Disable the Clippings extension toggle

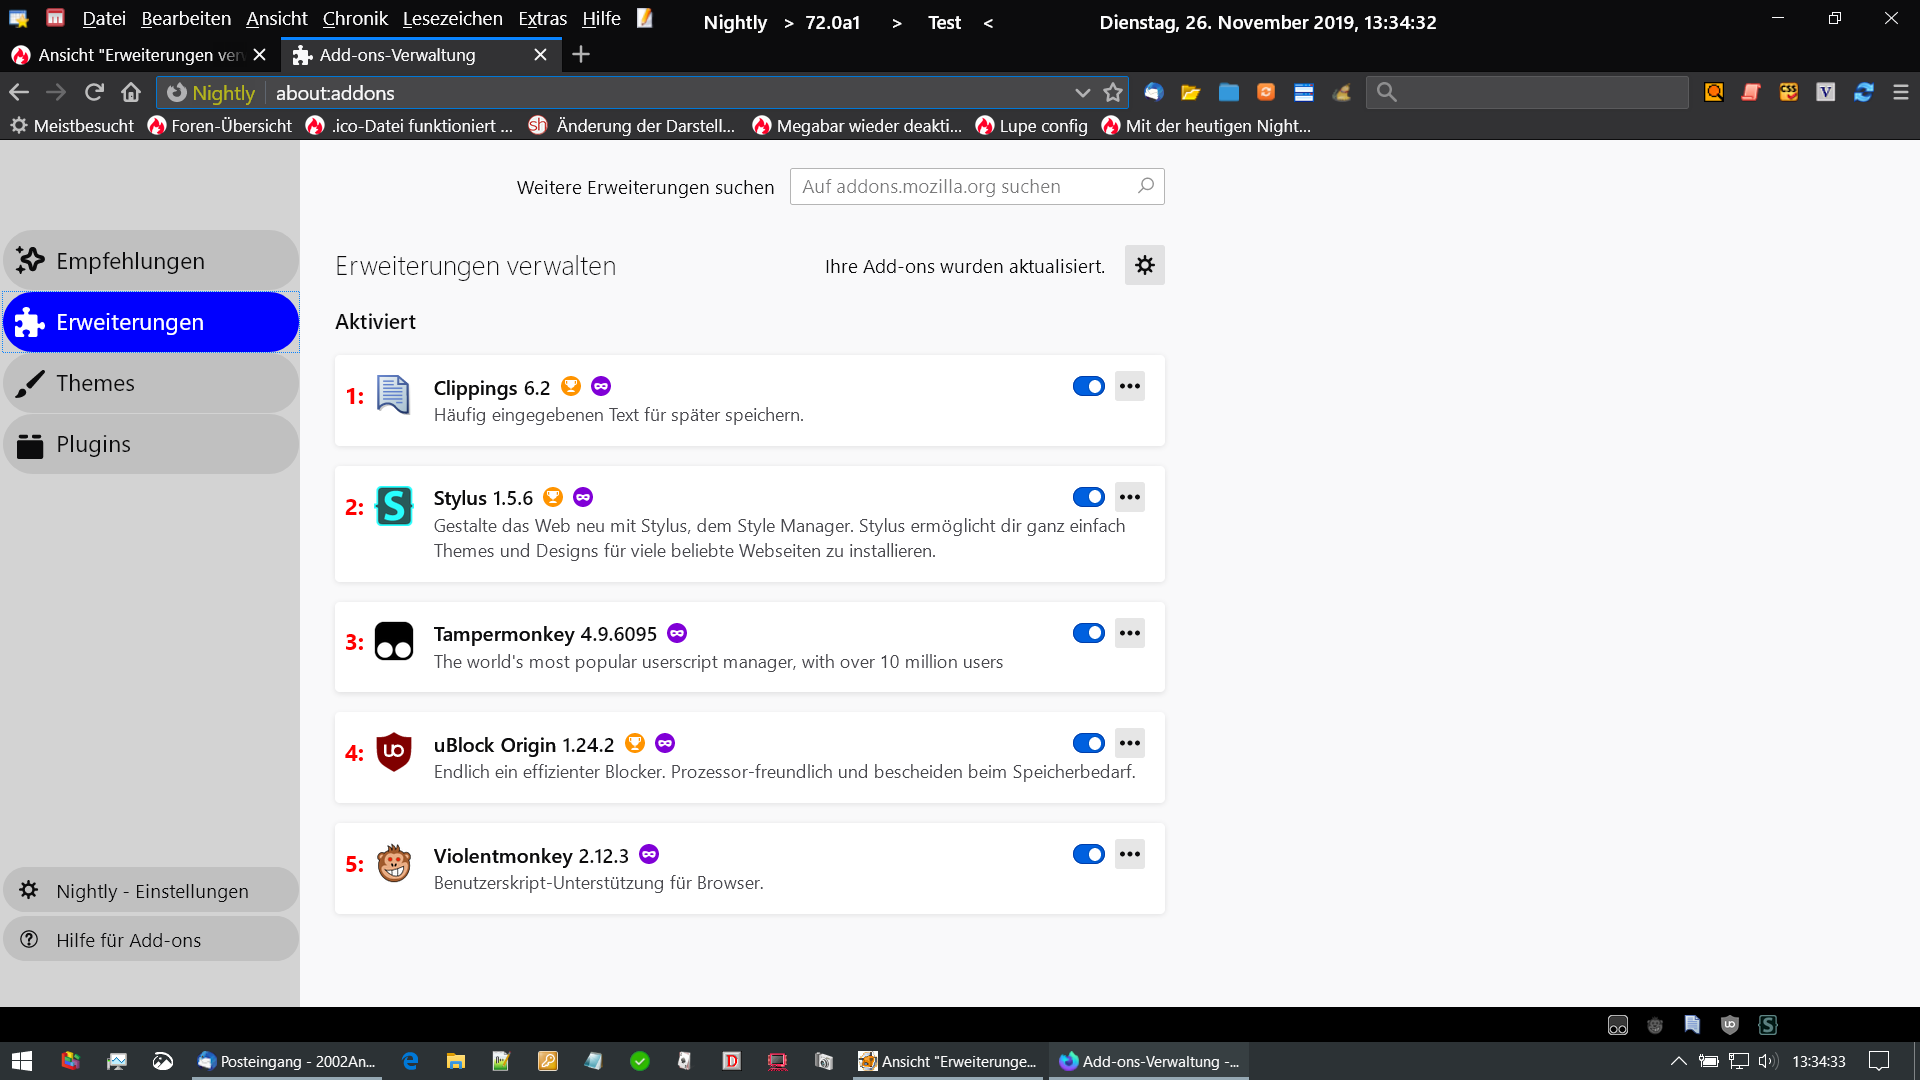1088,387
